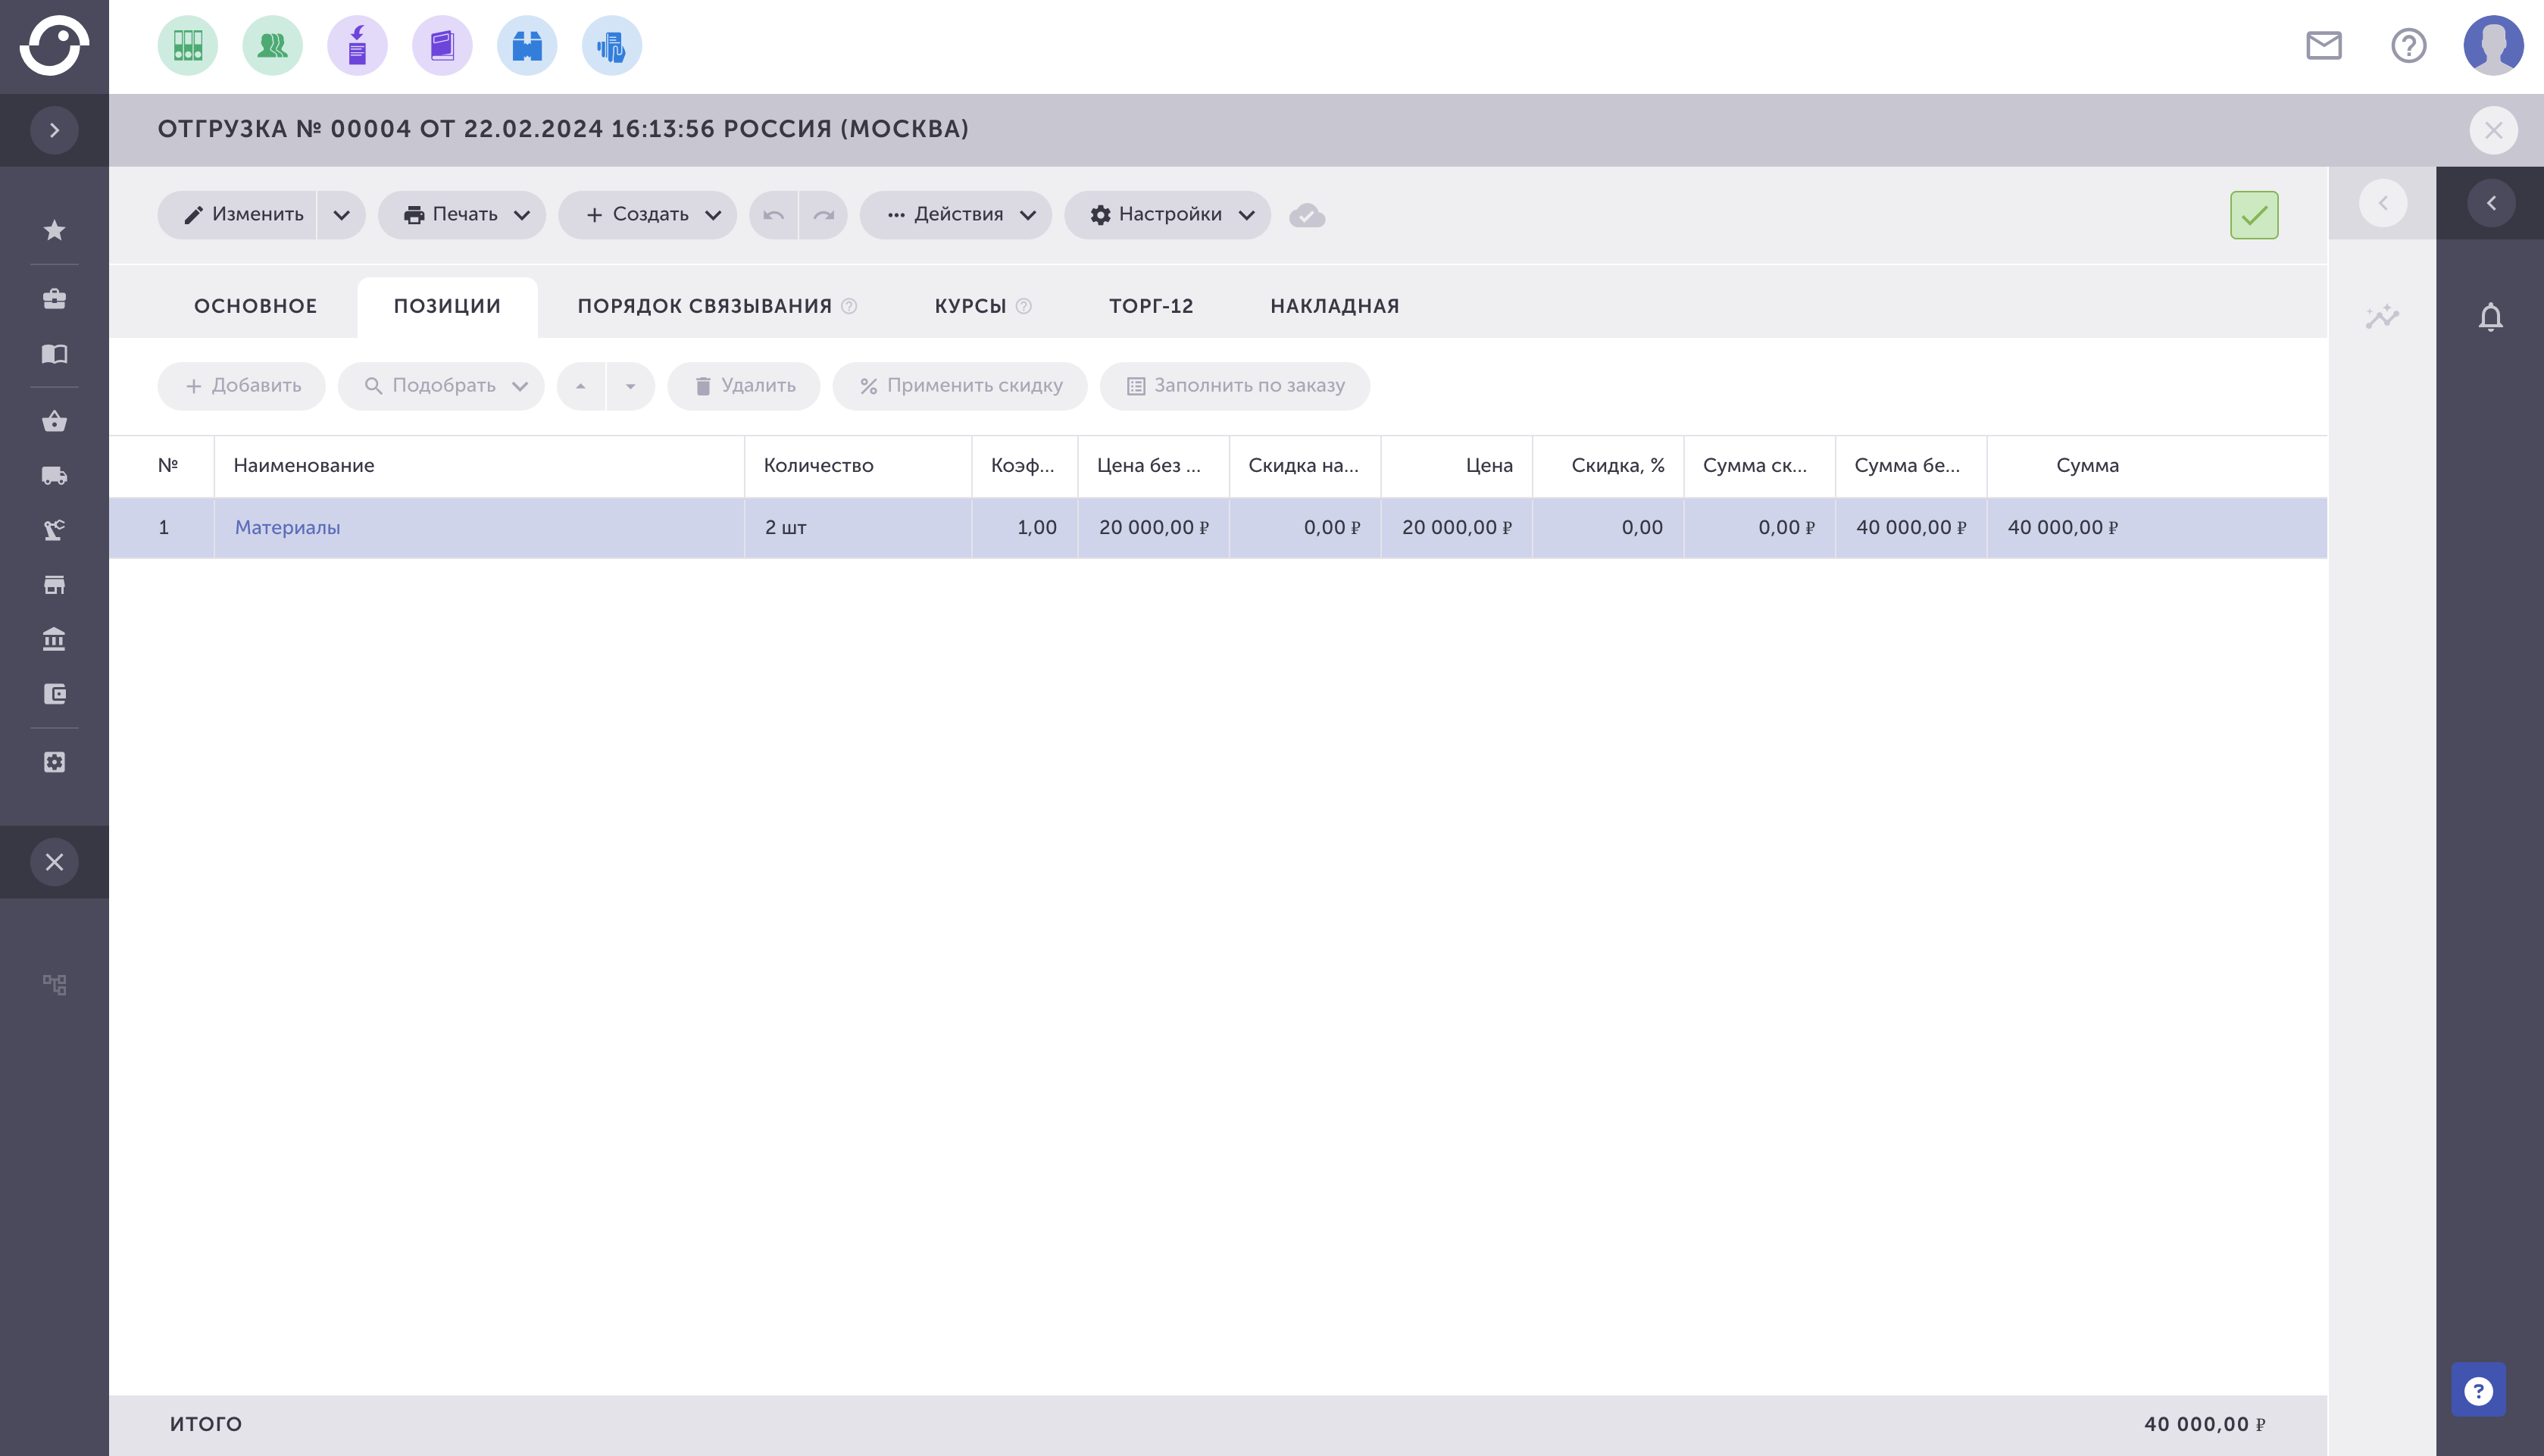Open the wallet section in sidebar
2544x1456 pixels.
[x=54, y=694]
